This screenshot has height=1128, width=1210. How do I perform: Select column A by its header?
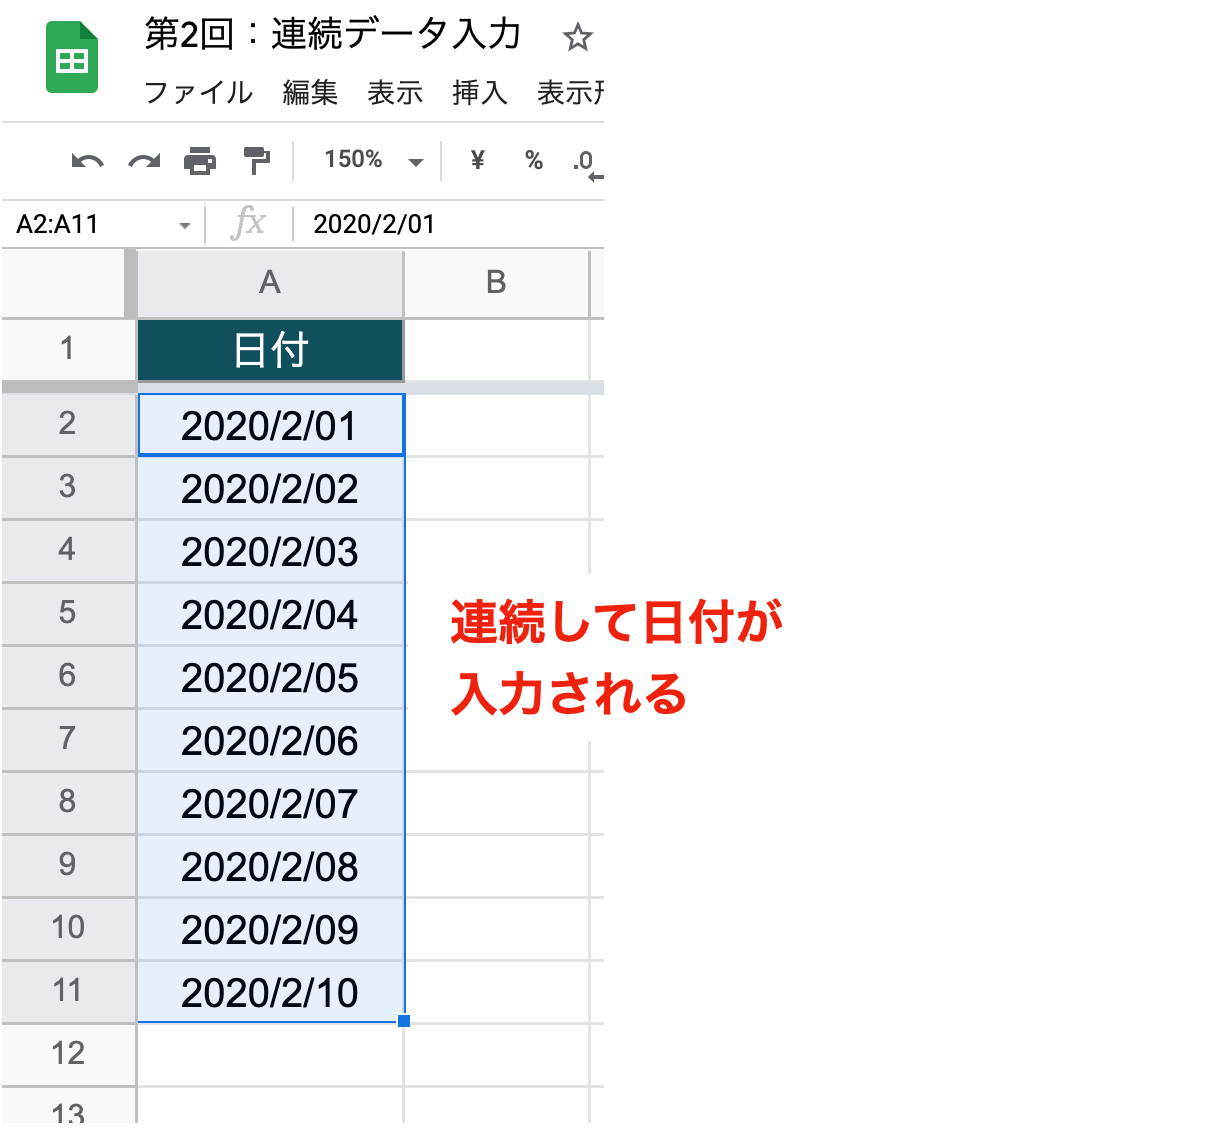pos(268,283)
